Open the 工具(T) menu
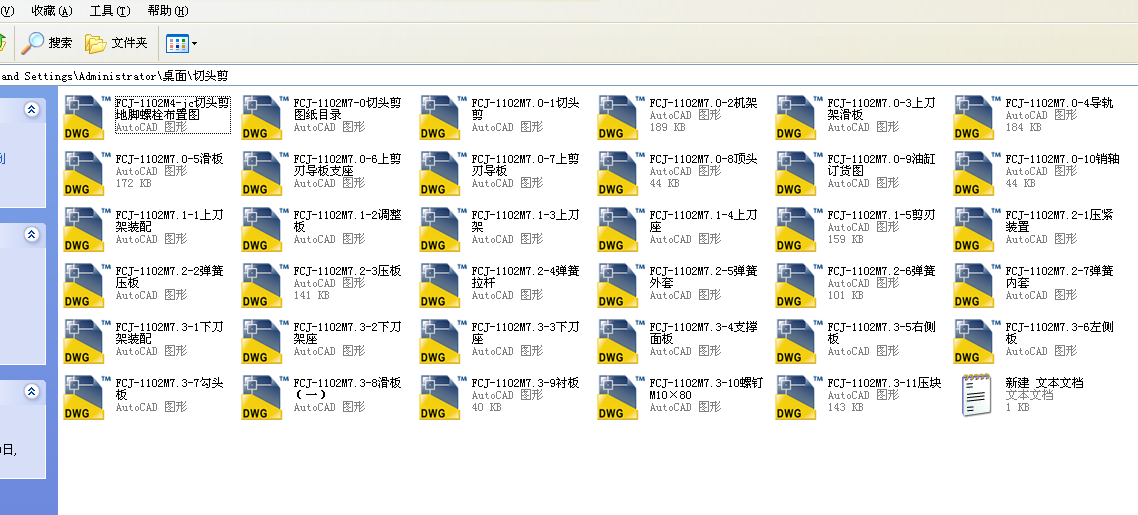This screenshot has height=515, width=1138. click(x=110, y=10)
